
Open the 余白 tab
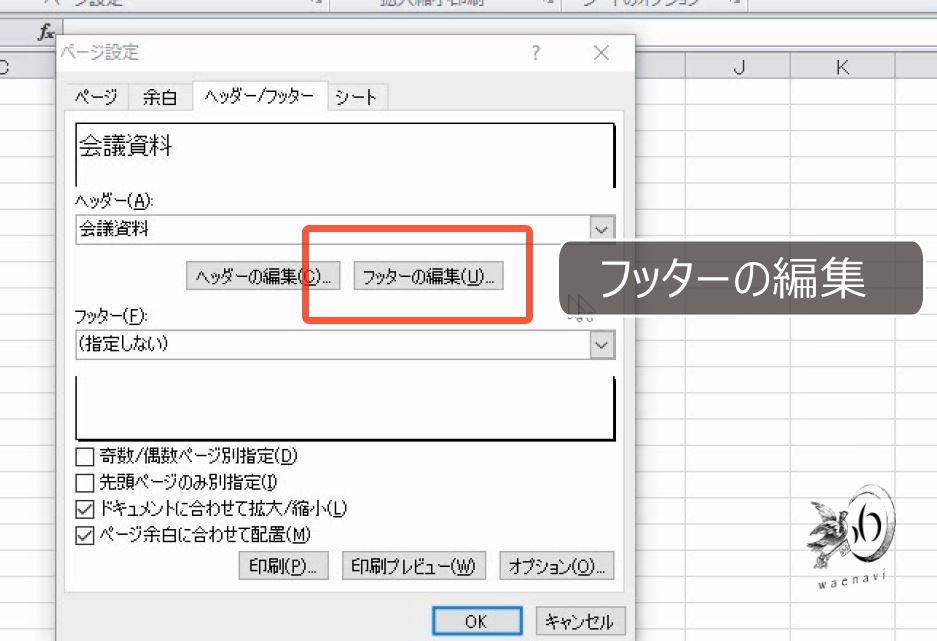tap(161, 97)
